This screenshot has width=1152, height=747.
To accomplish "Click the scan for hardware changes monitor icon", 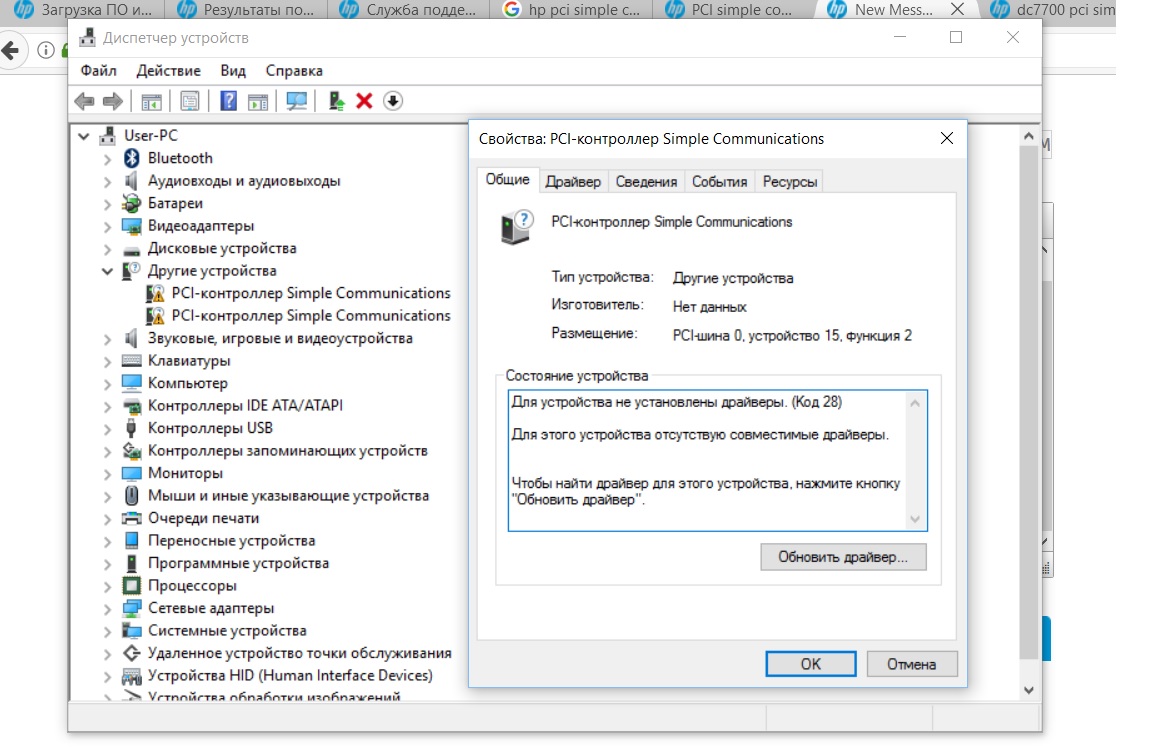I will click(x=297, y=101).
